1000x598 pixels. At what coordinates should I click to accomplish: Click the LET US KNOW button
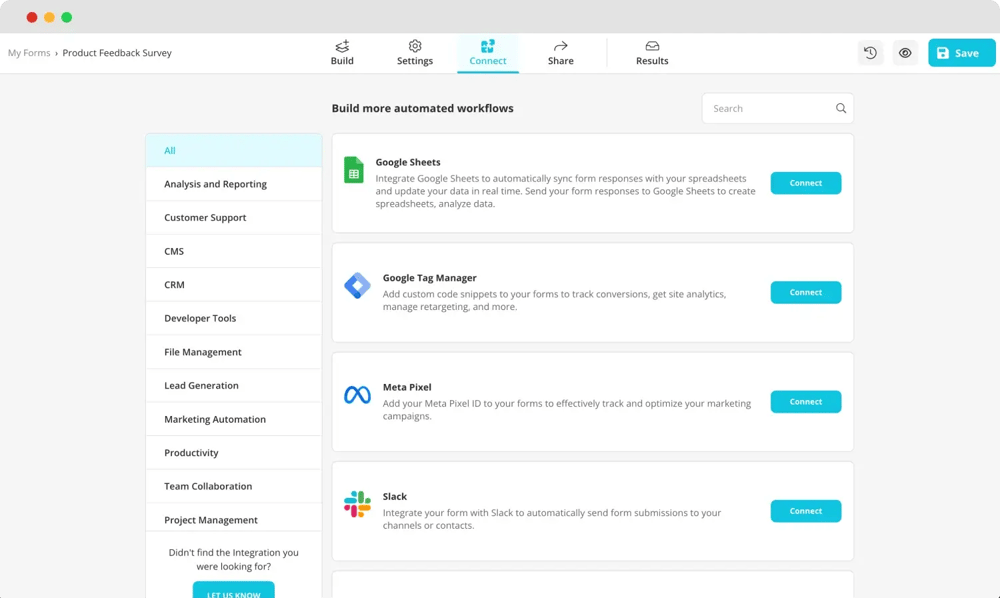click(233, 591)
